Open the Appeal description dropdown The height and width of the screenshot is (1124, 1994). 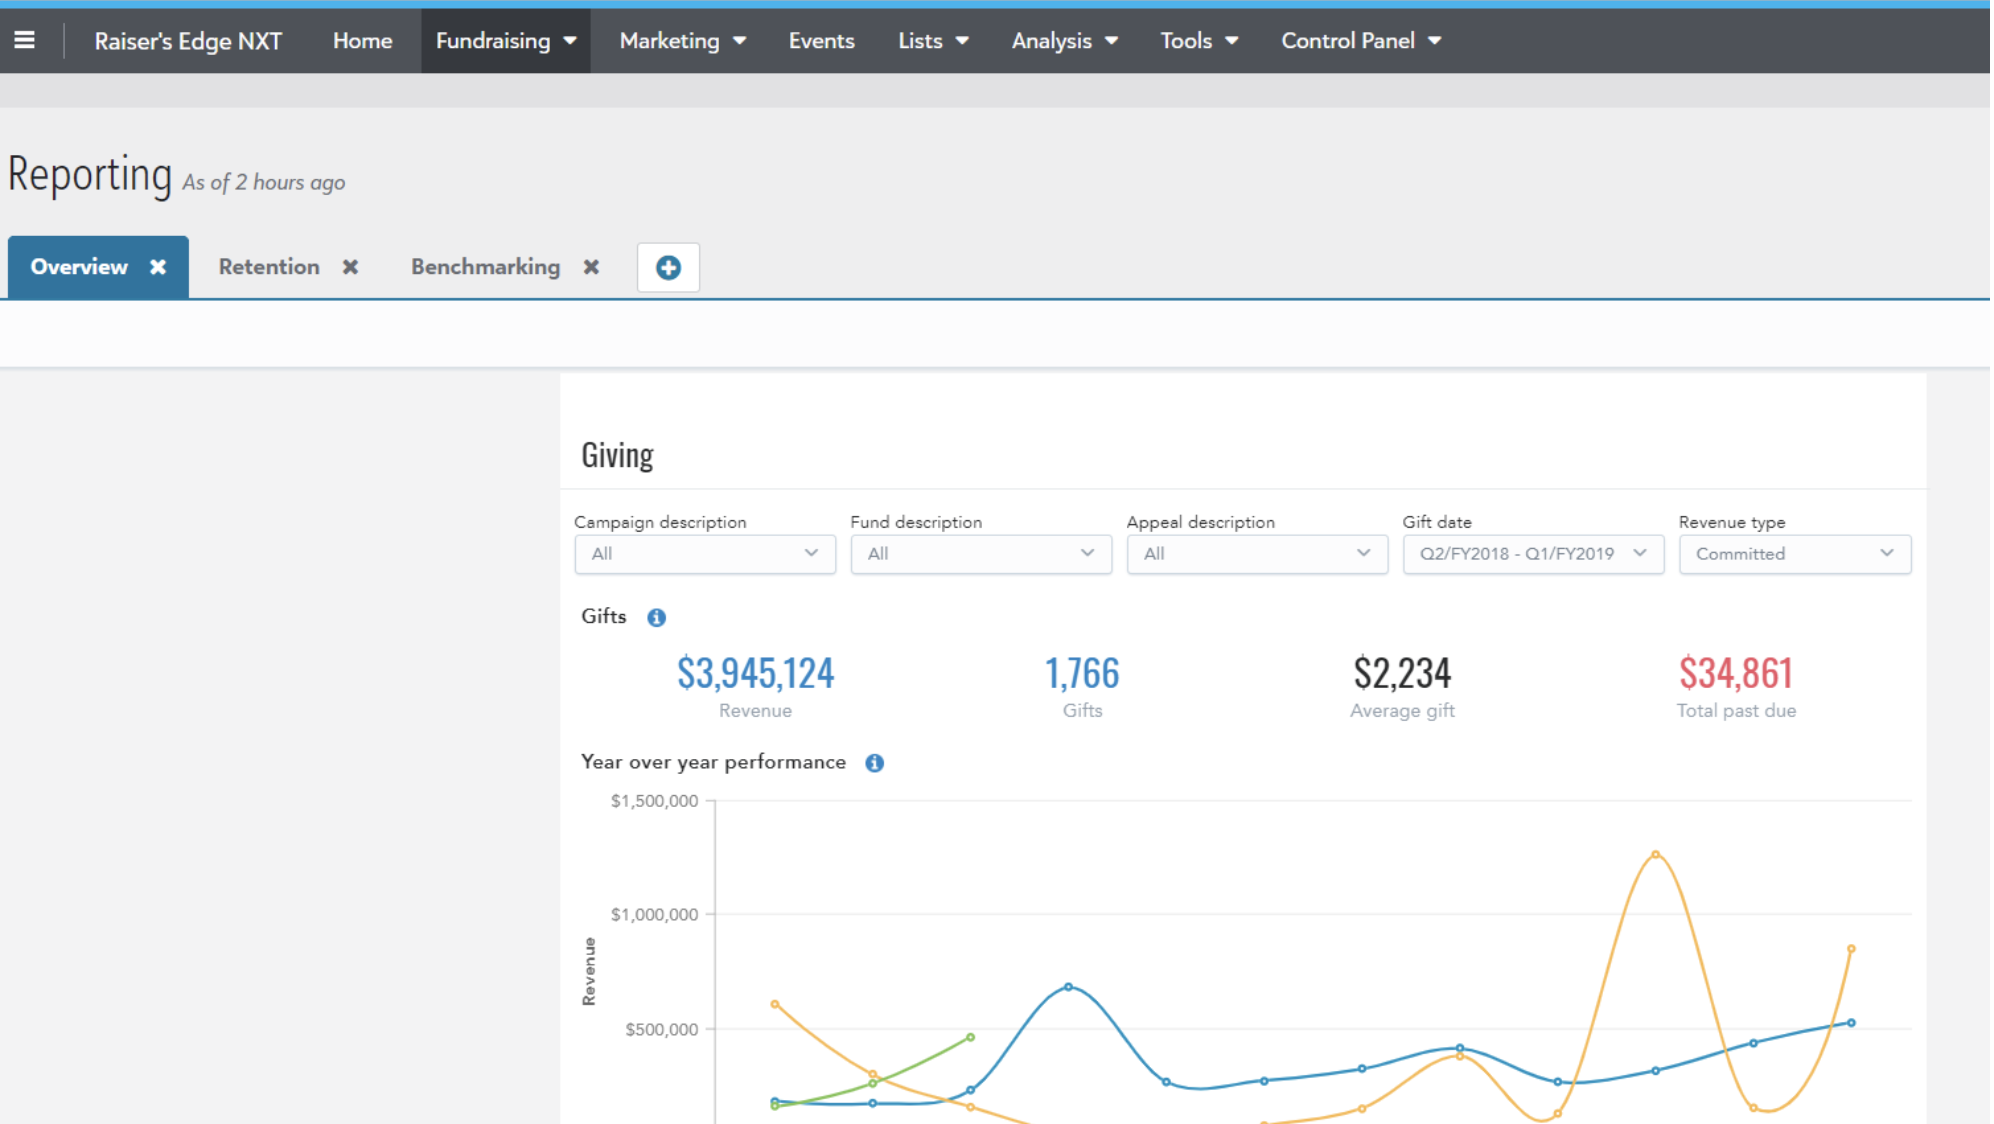click(1257, 554)
